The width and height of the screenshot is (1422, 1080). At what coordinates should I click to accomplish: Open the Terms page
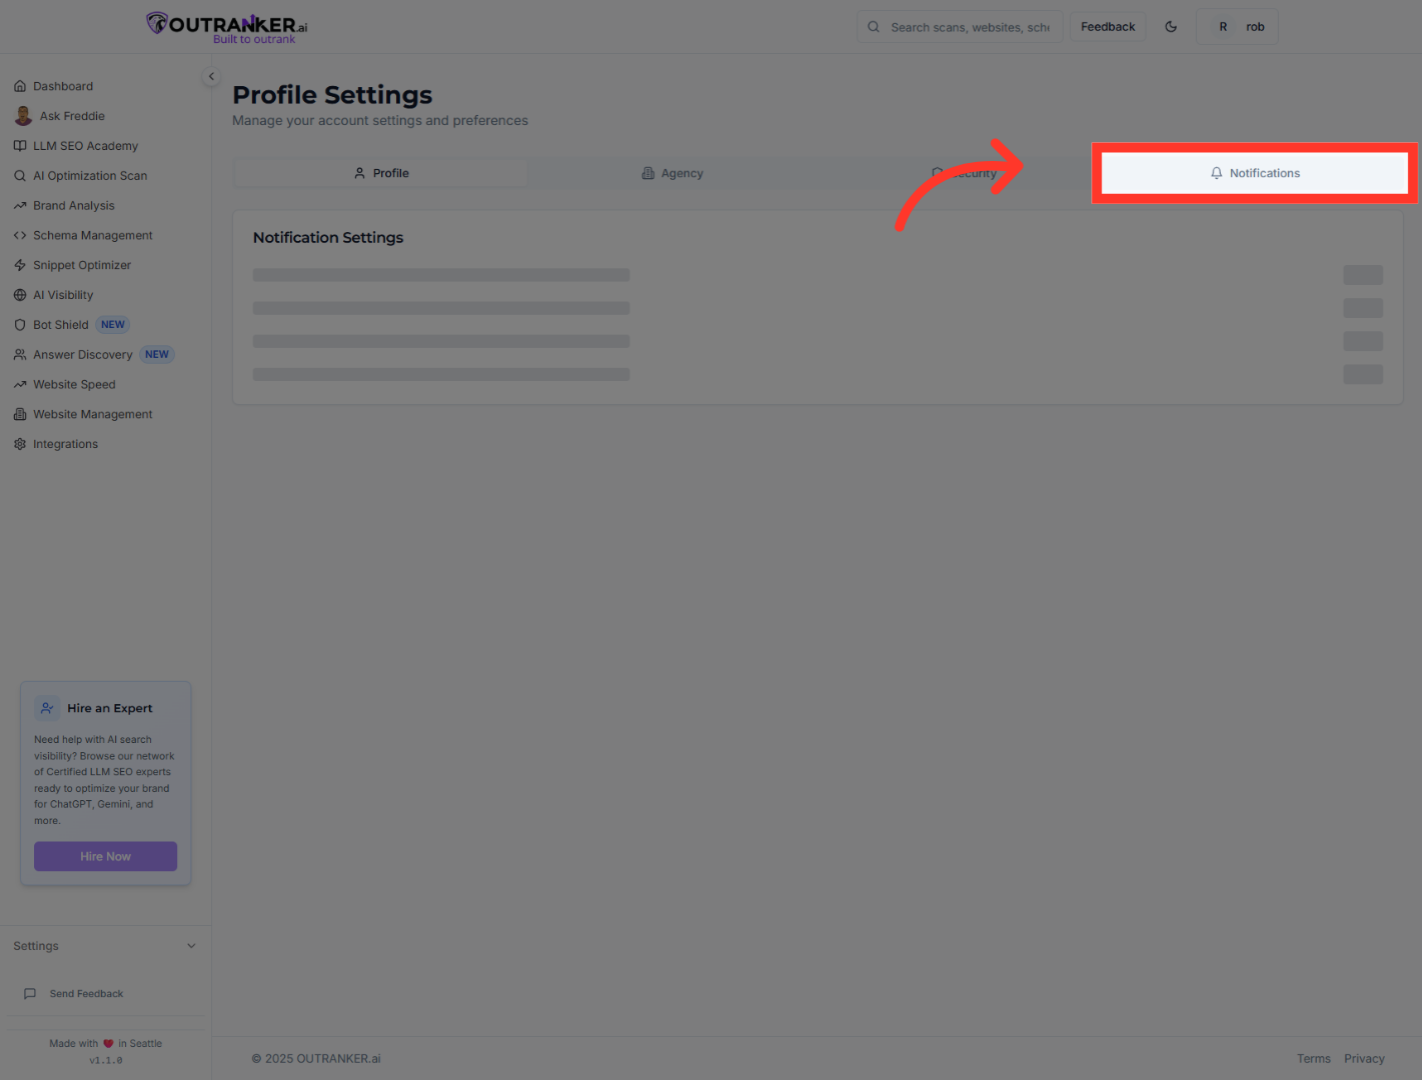1314,1058
